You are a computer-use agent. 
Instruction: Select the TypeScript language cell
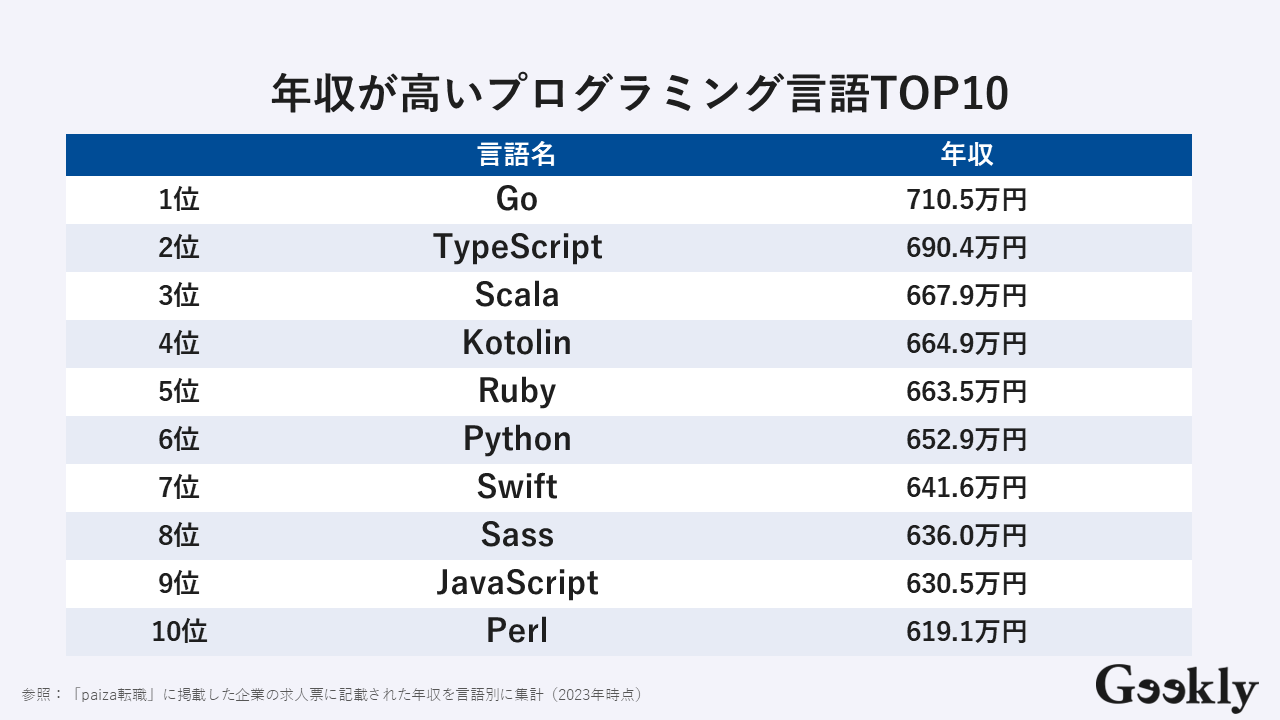click(517, 247)
